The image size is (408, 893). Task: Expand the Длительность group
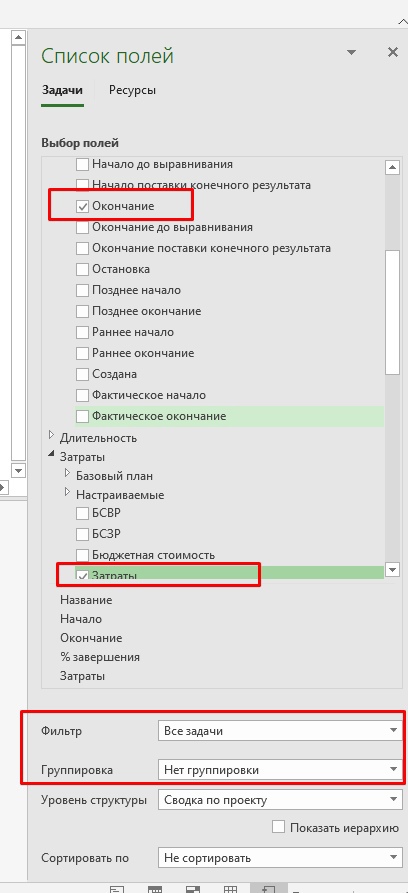[51, 436]
